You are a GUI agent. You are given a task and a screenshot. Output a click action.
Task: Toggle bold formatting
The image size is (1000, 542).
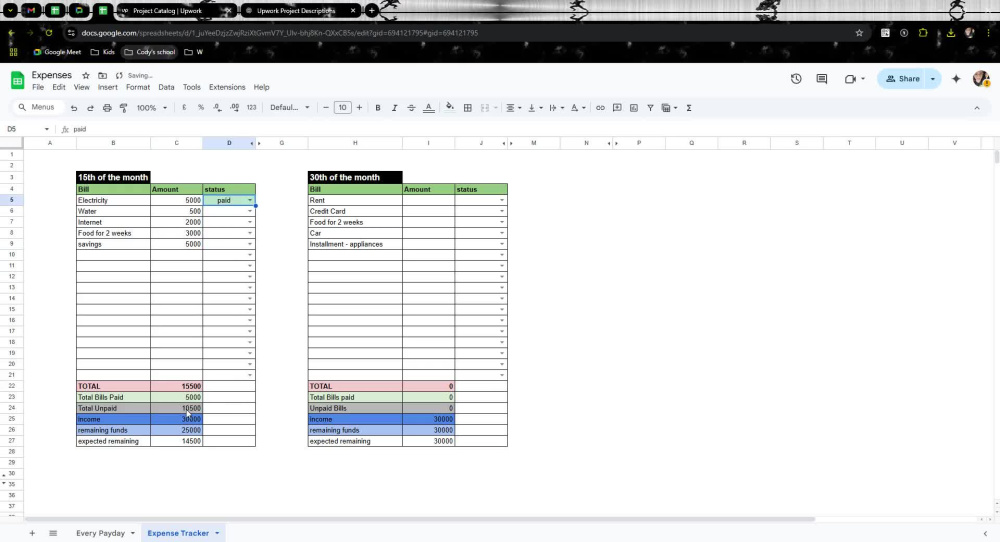tap(378, 108)
